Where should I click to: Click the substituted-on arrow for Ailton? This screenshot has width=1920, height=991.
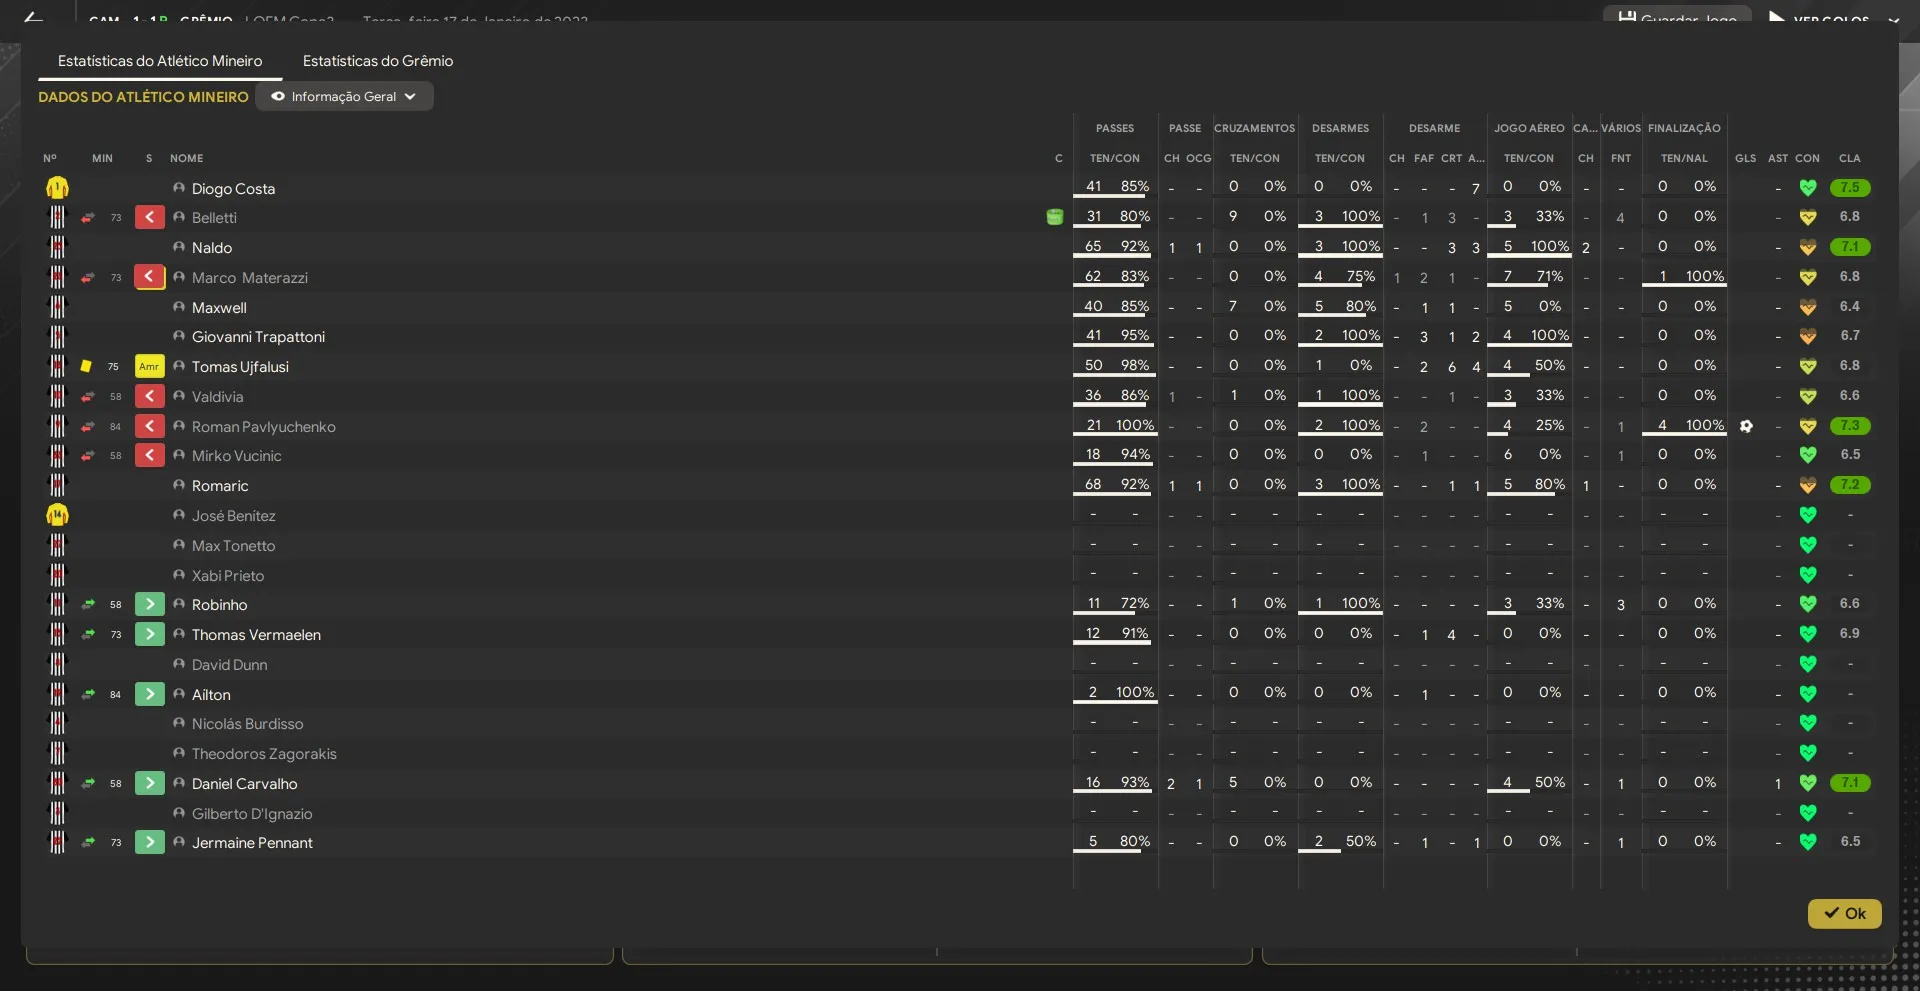[150, 694]
